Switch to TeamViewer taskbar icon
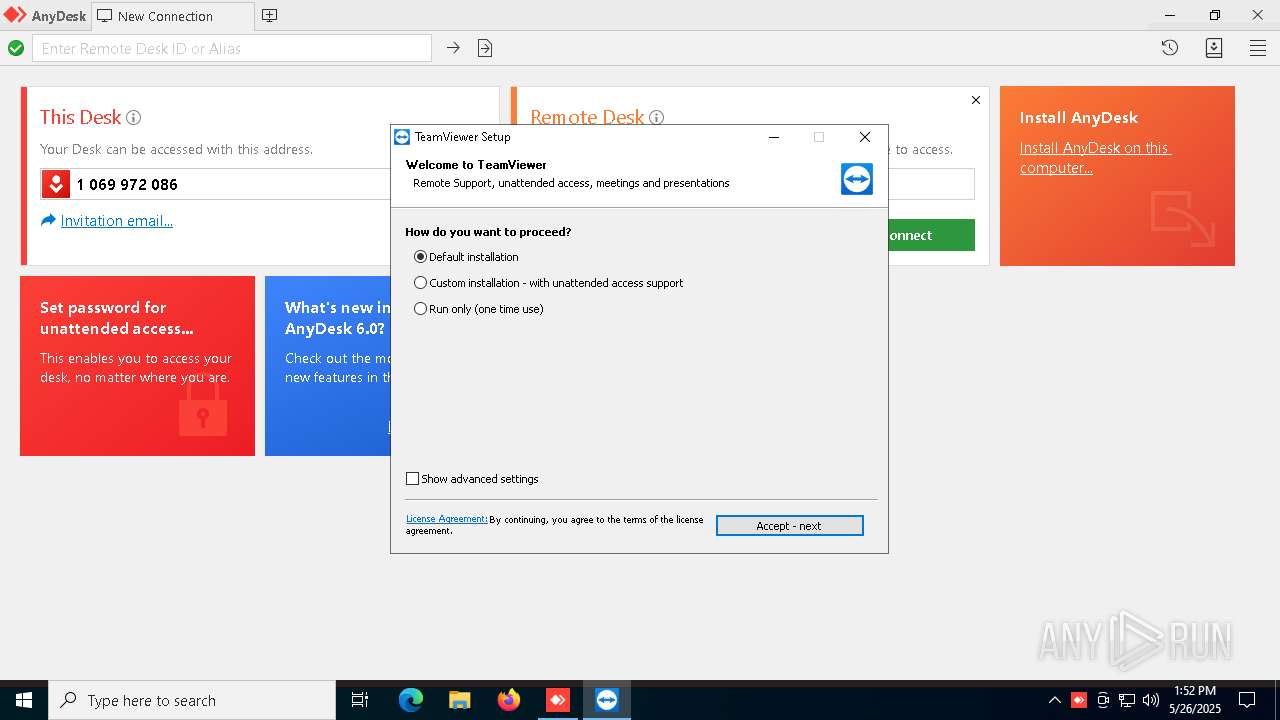Image resolution: width=1280 pixels, height=720 pixels. [607, 700]
